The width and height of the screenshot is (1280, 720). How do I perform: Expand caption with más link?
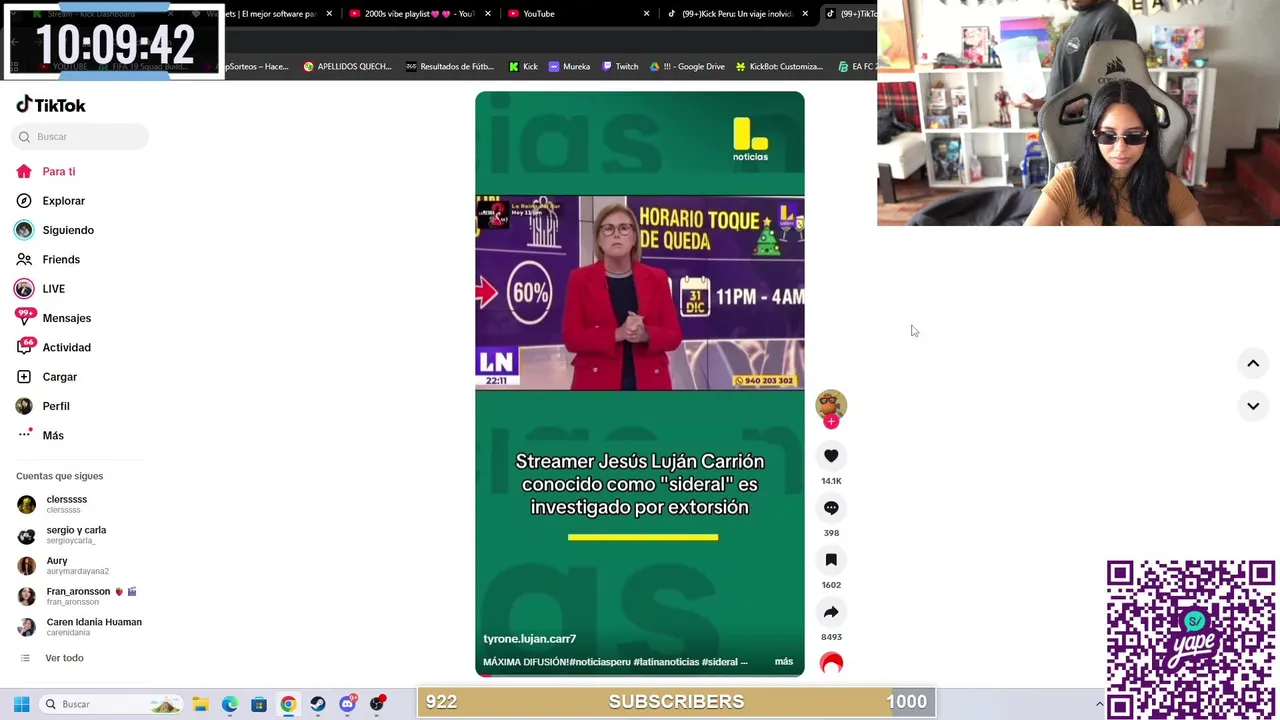tap(784, 662)
